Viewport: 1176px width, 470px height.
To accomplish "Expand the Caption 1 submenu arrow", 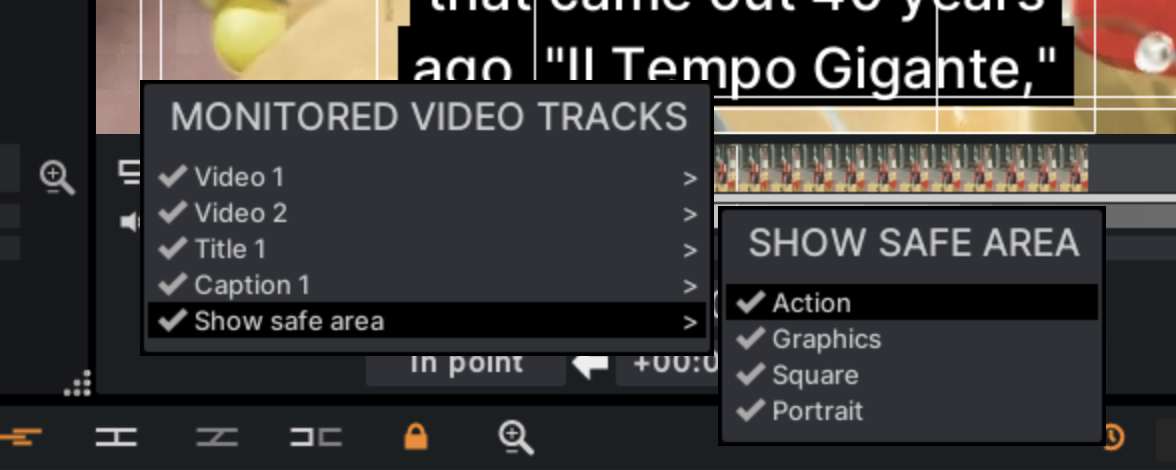I will coord(690,287).
